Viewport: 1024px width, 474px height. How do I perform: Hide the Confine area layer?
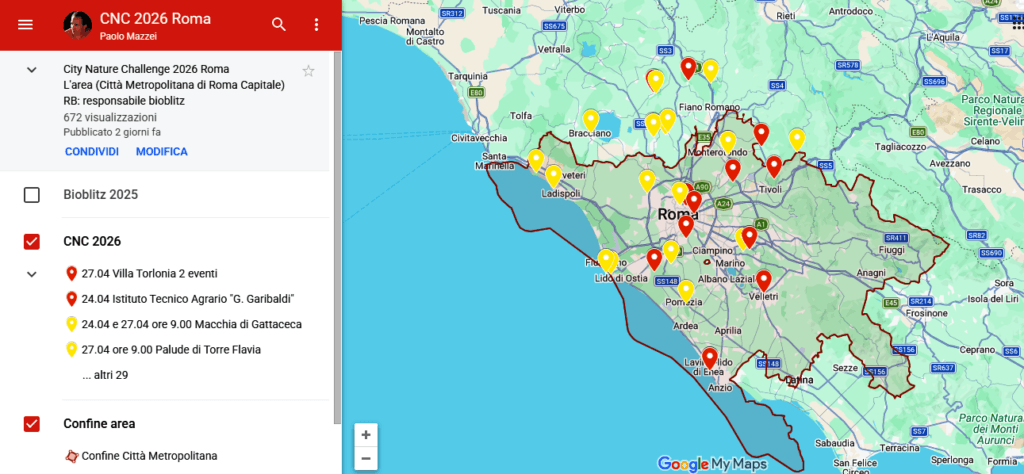click(x=32, y=424)
